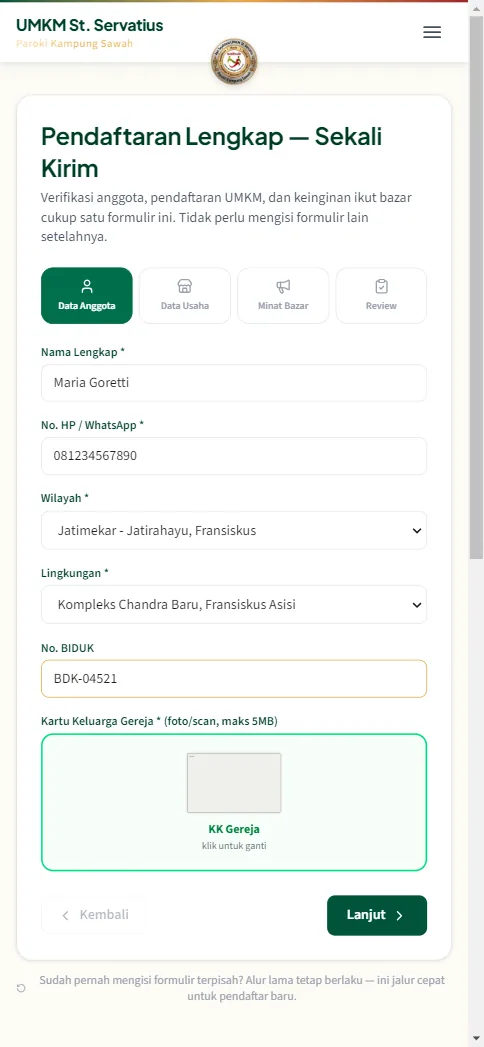Image resolution: width=484 pixels, height=1047 pixels.
Task: Click the No. BIDUK input field
Action: point(234,679)
